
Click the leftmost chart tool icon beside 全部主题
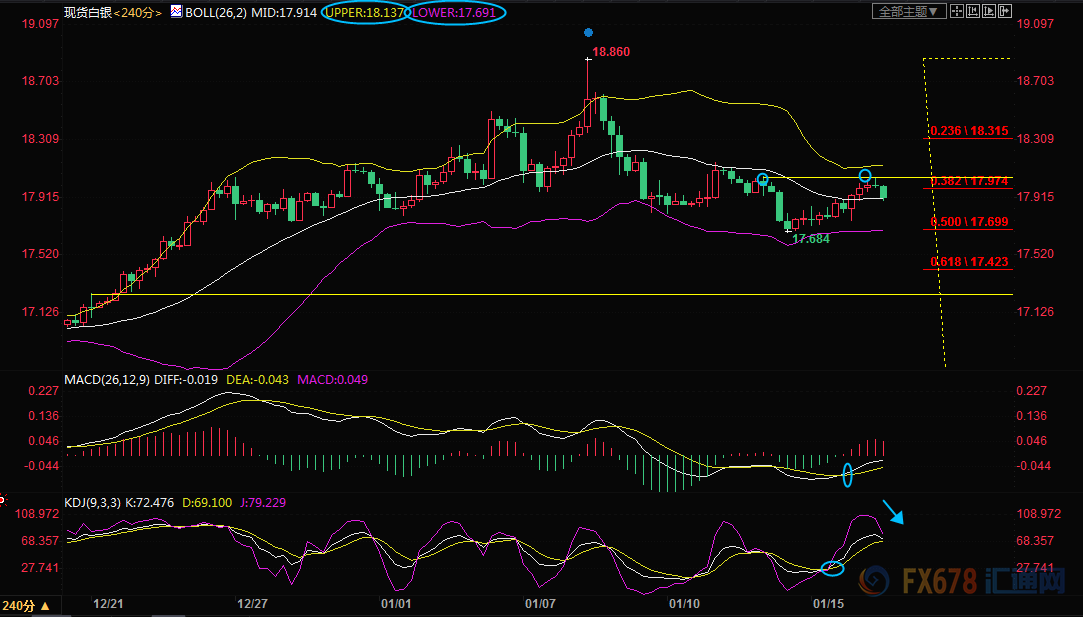pyautogui.click(x=956, y=12)
